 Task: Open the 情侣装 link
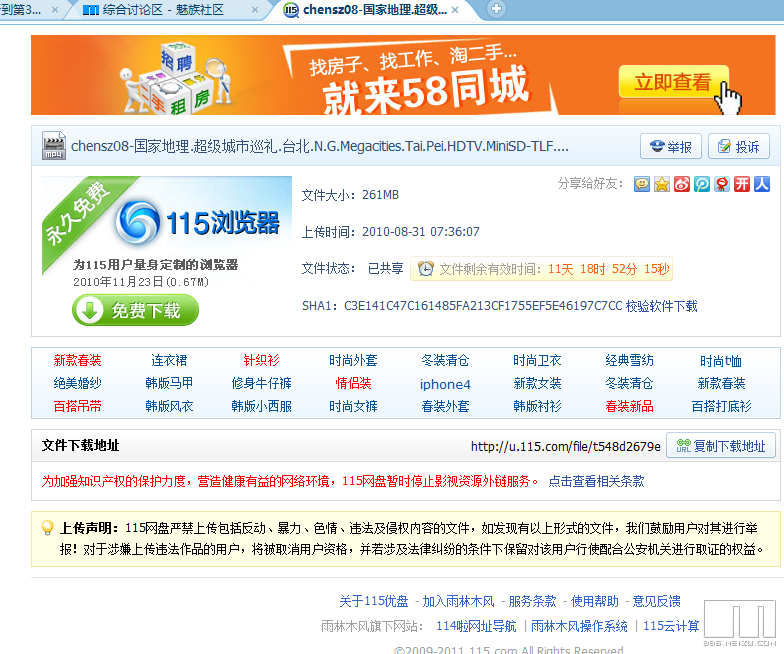[x=353, y=383]
